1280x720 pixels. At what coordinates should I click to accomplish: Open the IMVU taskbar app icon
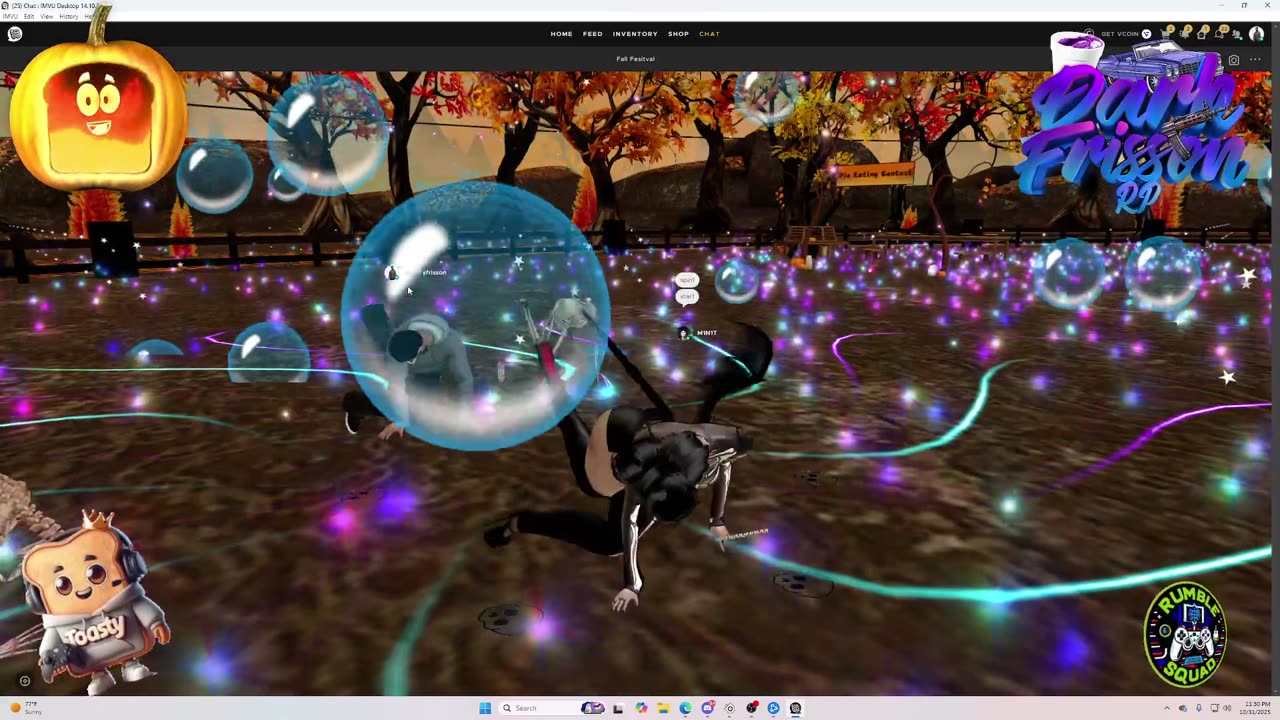point(795,708)
